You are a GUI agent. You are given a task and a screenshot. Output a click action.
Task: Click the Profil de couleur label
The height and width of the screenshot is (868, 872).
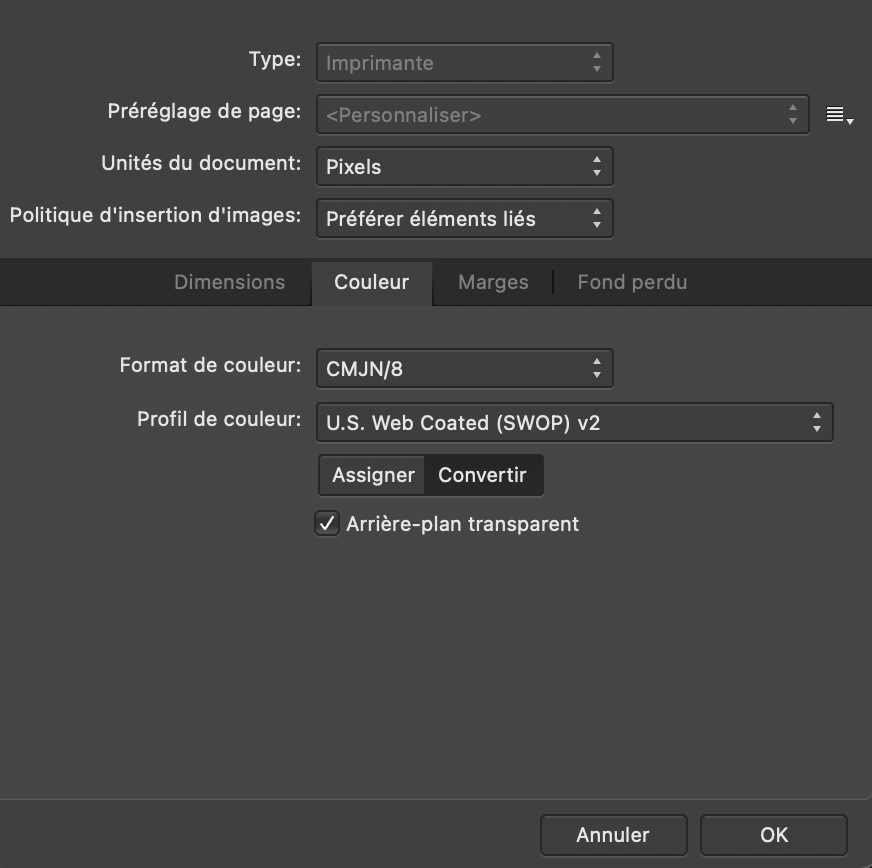click(219, 419)
